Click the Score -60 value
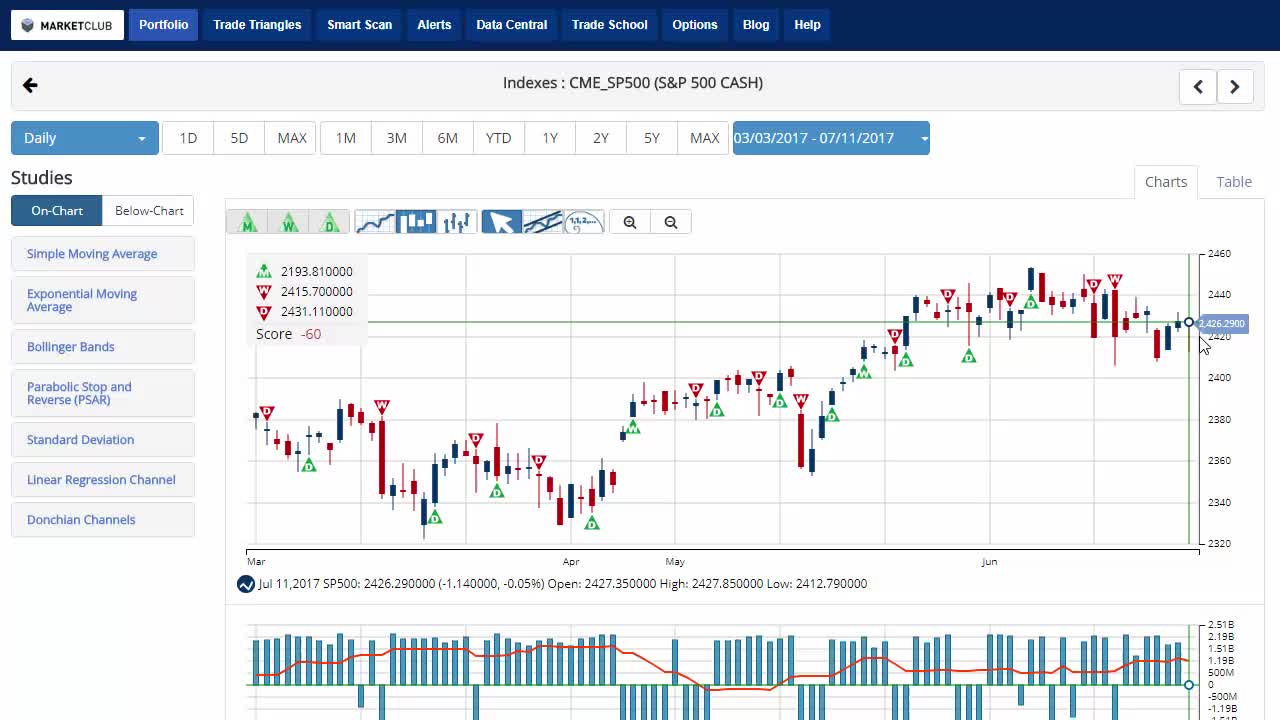The width and height of the screenshot is (1280, 720). (311, 334)
